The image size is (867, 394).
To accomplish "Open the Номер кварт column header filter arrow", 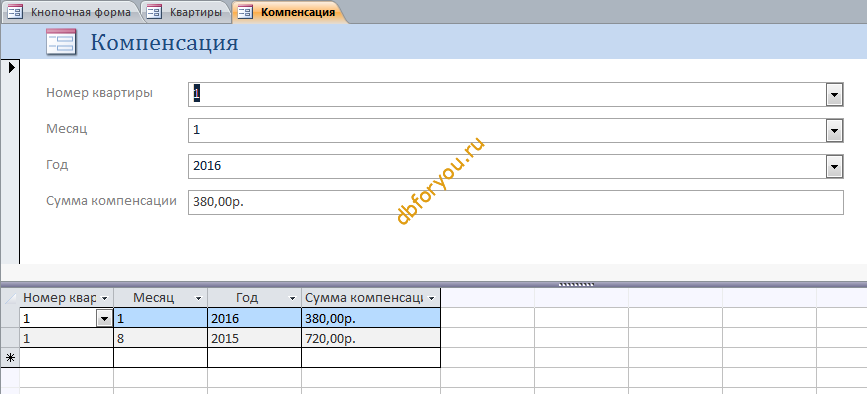I will pyautogui.click(x=105, y=298).
